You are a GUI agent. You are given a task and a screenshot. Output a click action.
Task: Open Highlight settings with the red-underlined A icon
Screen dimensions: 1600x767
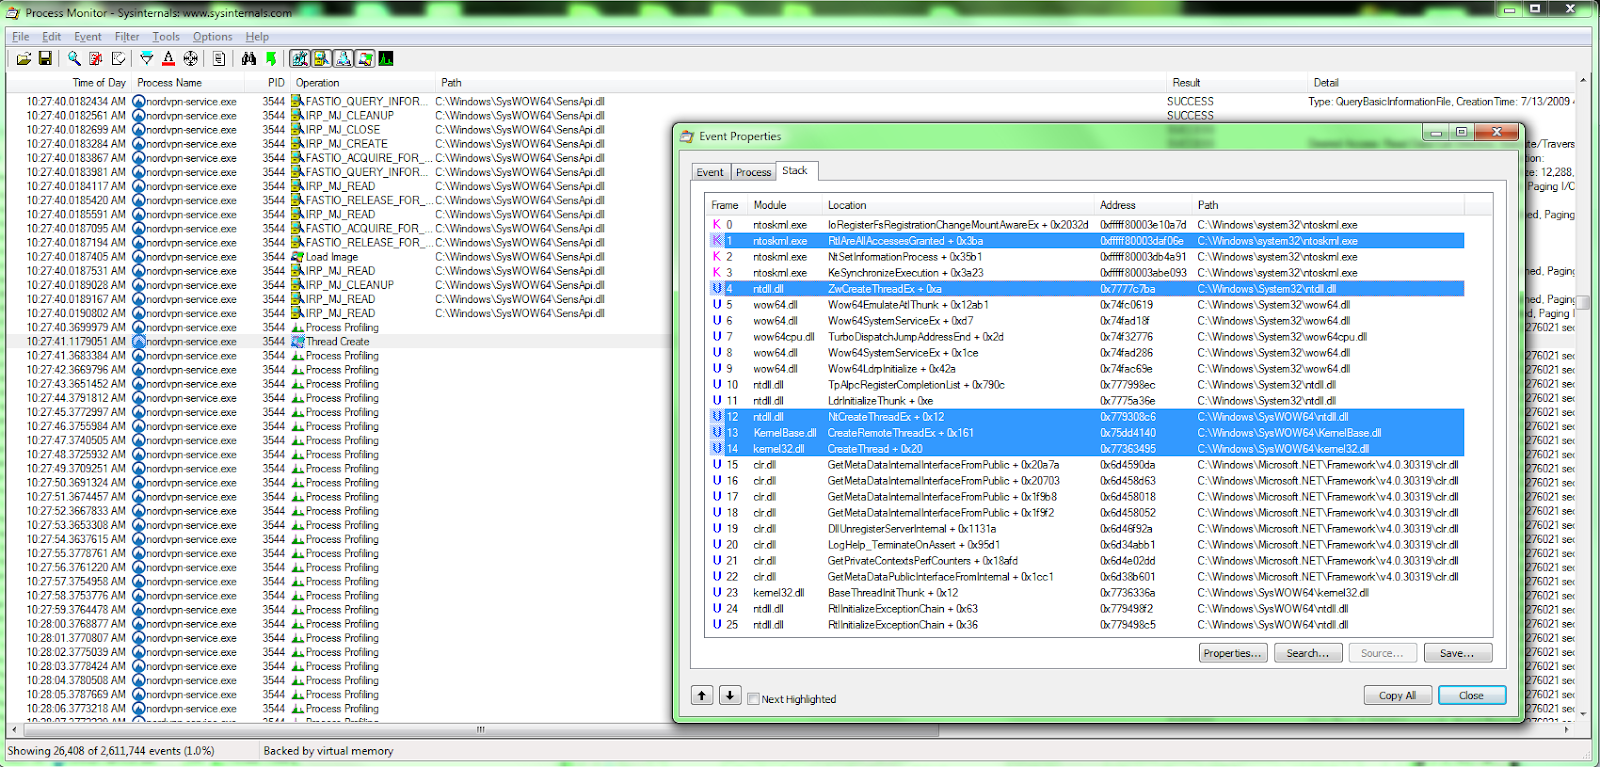coord(168,59)
